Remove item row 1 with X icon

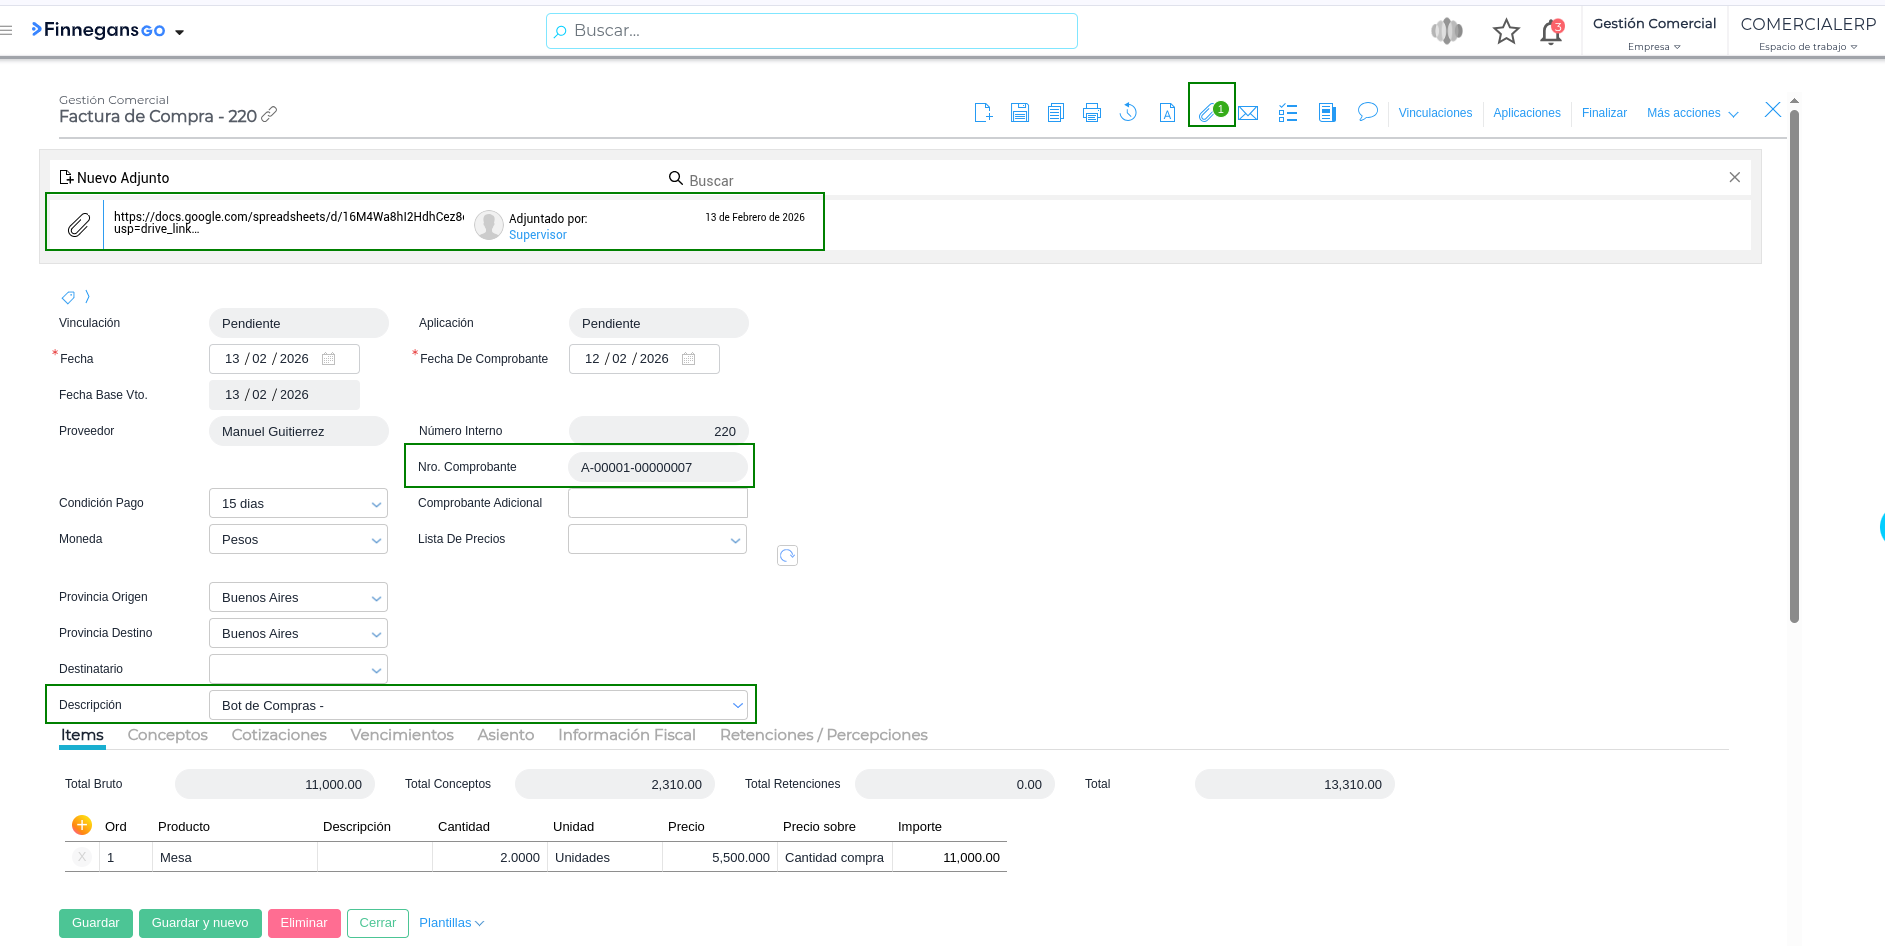(82, 857)
